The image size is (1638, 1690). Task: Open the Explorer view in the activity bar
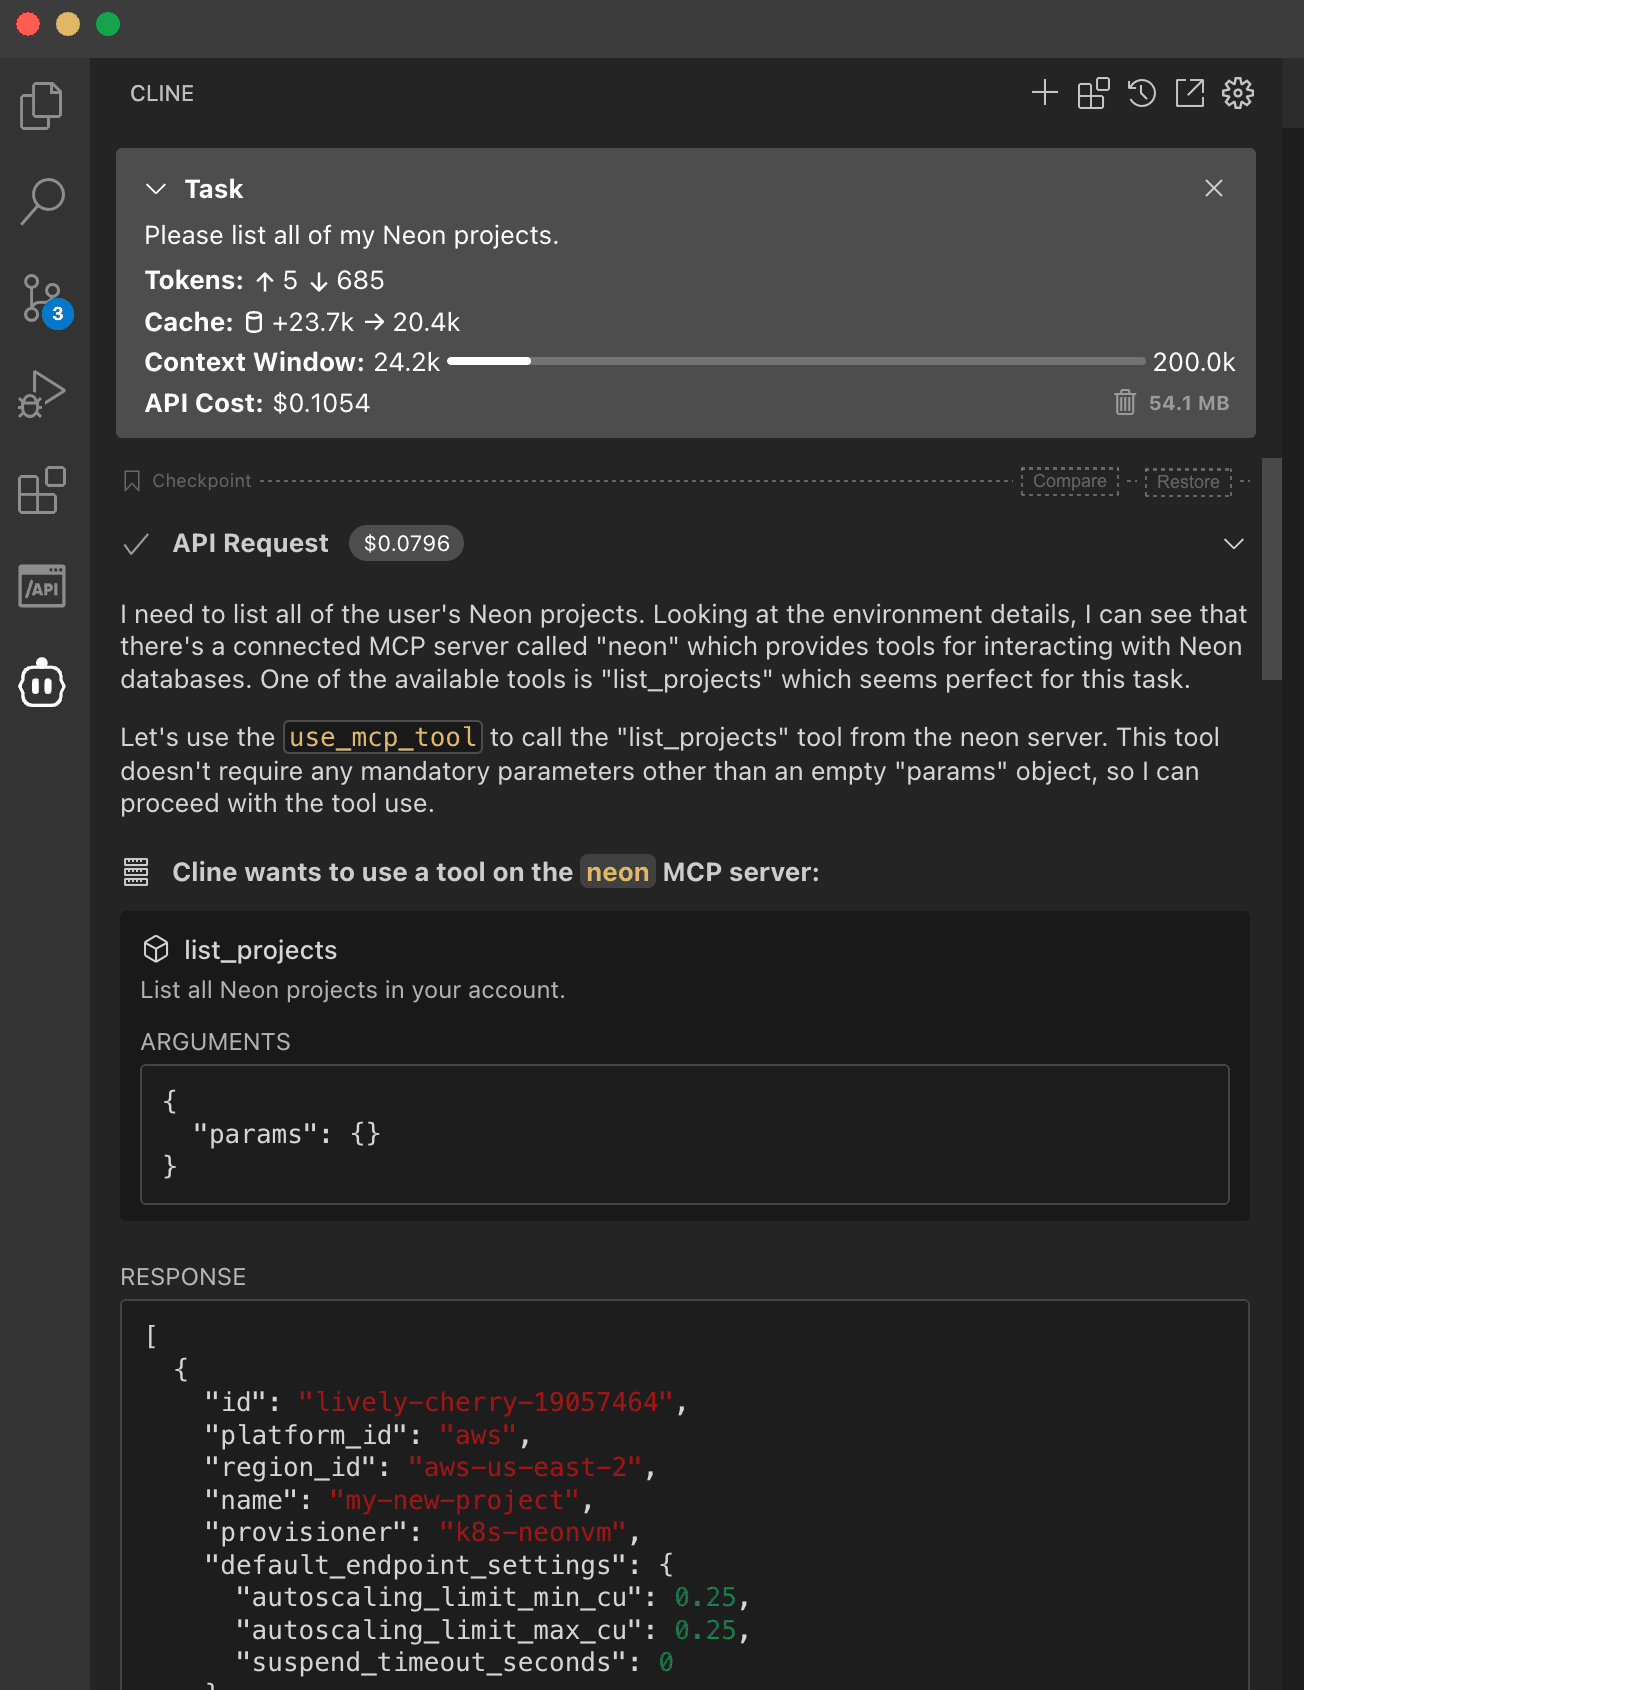41,105
